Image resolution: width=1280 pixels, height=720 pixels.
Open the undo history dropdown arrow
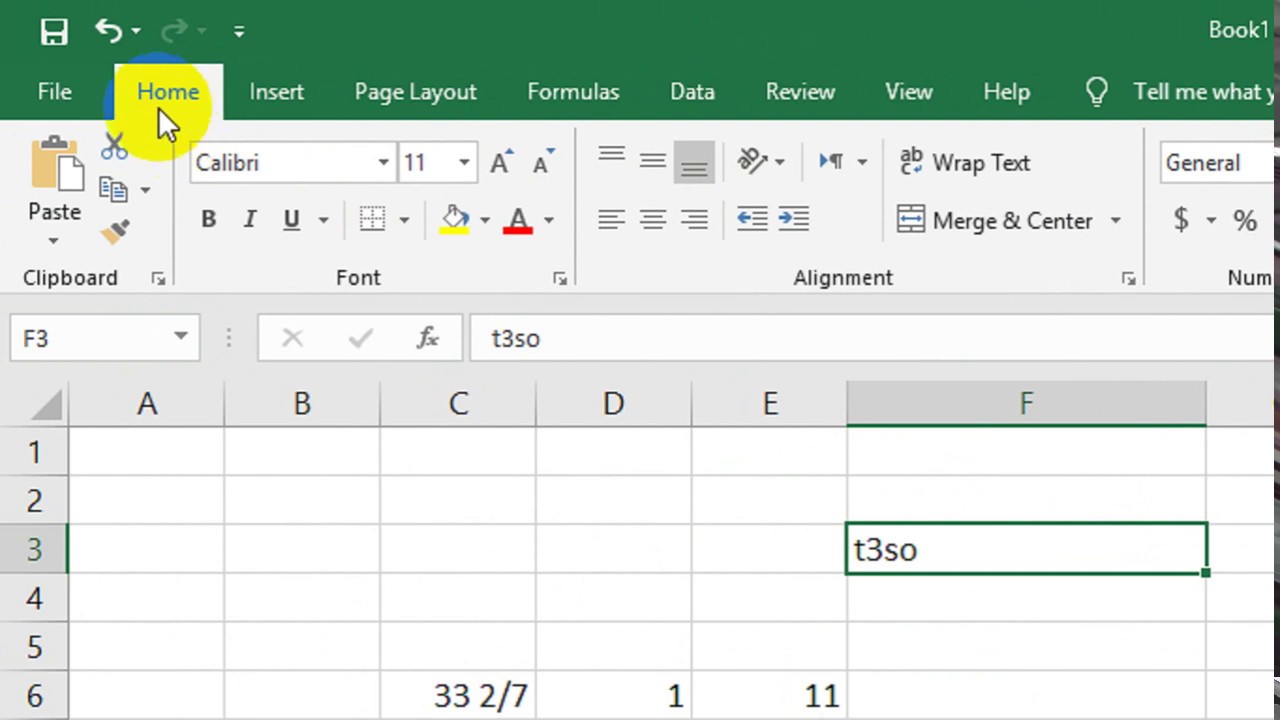136,32
